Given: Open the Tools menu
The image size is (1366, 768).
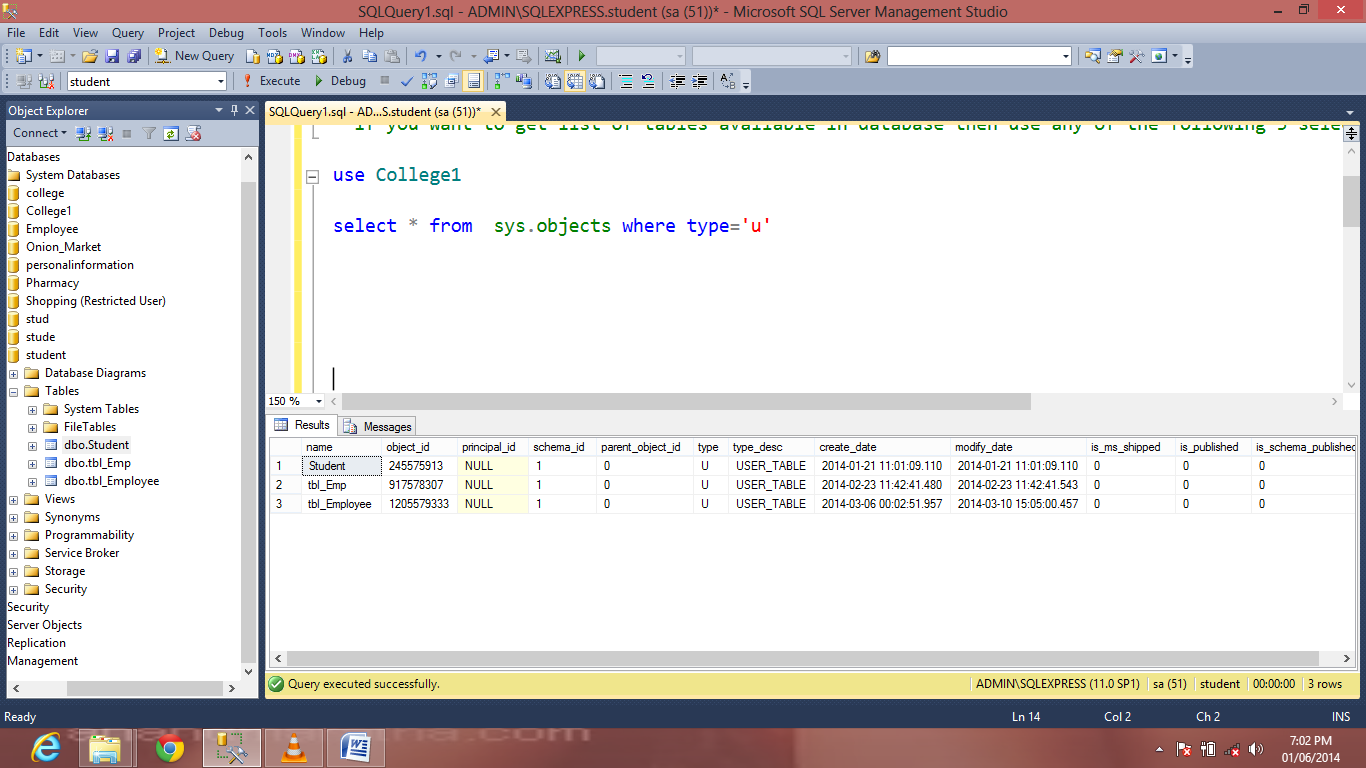Looking at the screenshot, I should (273, 33).
